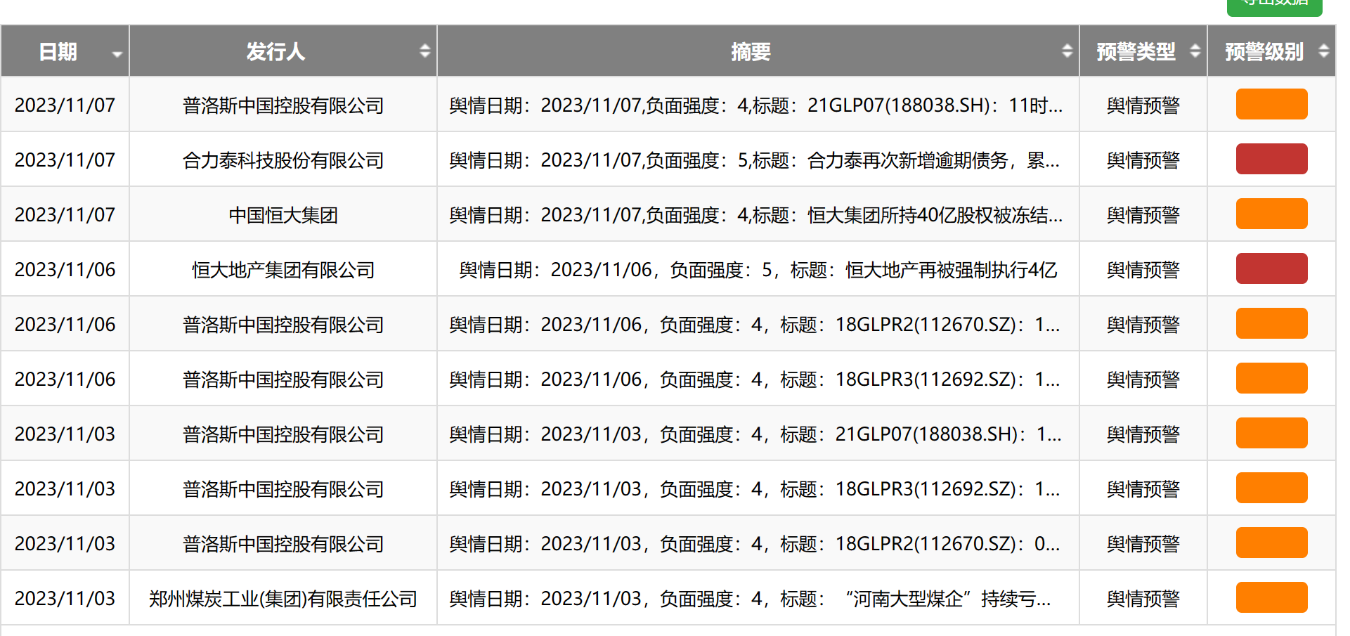Select issuer 合力泰科技股份有限公司

(x=283, y=160)
